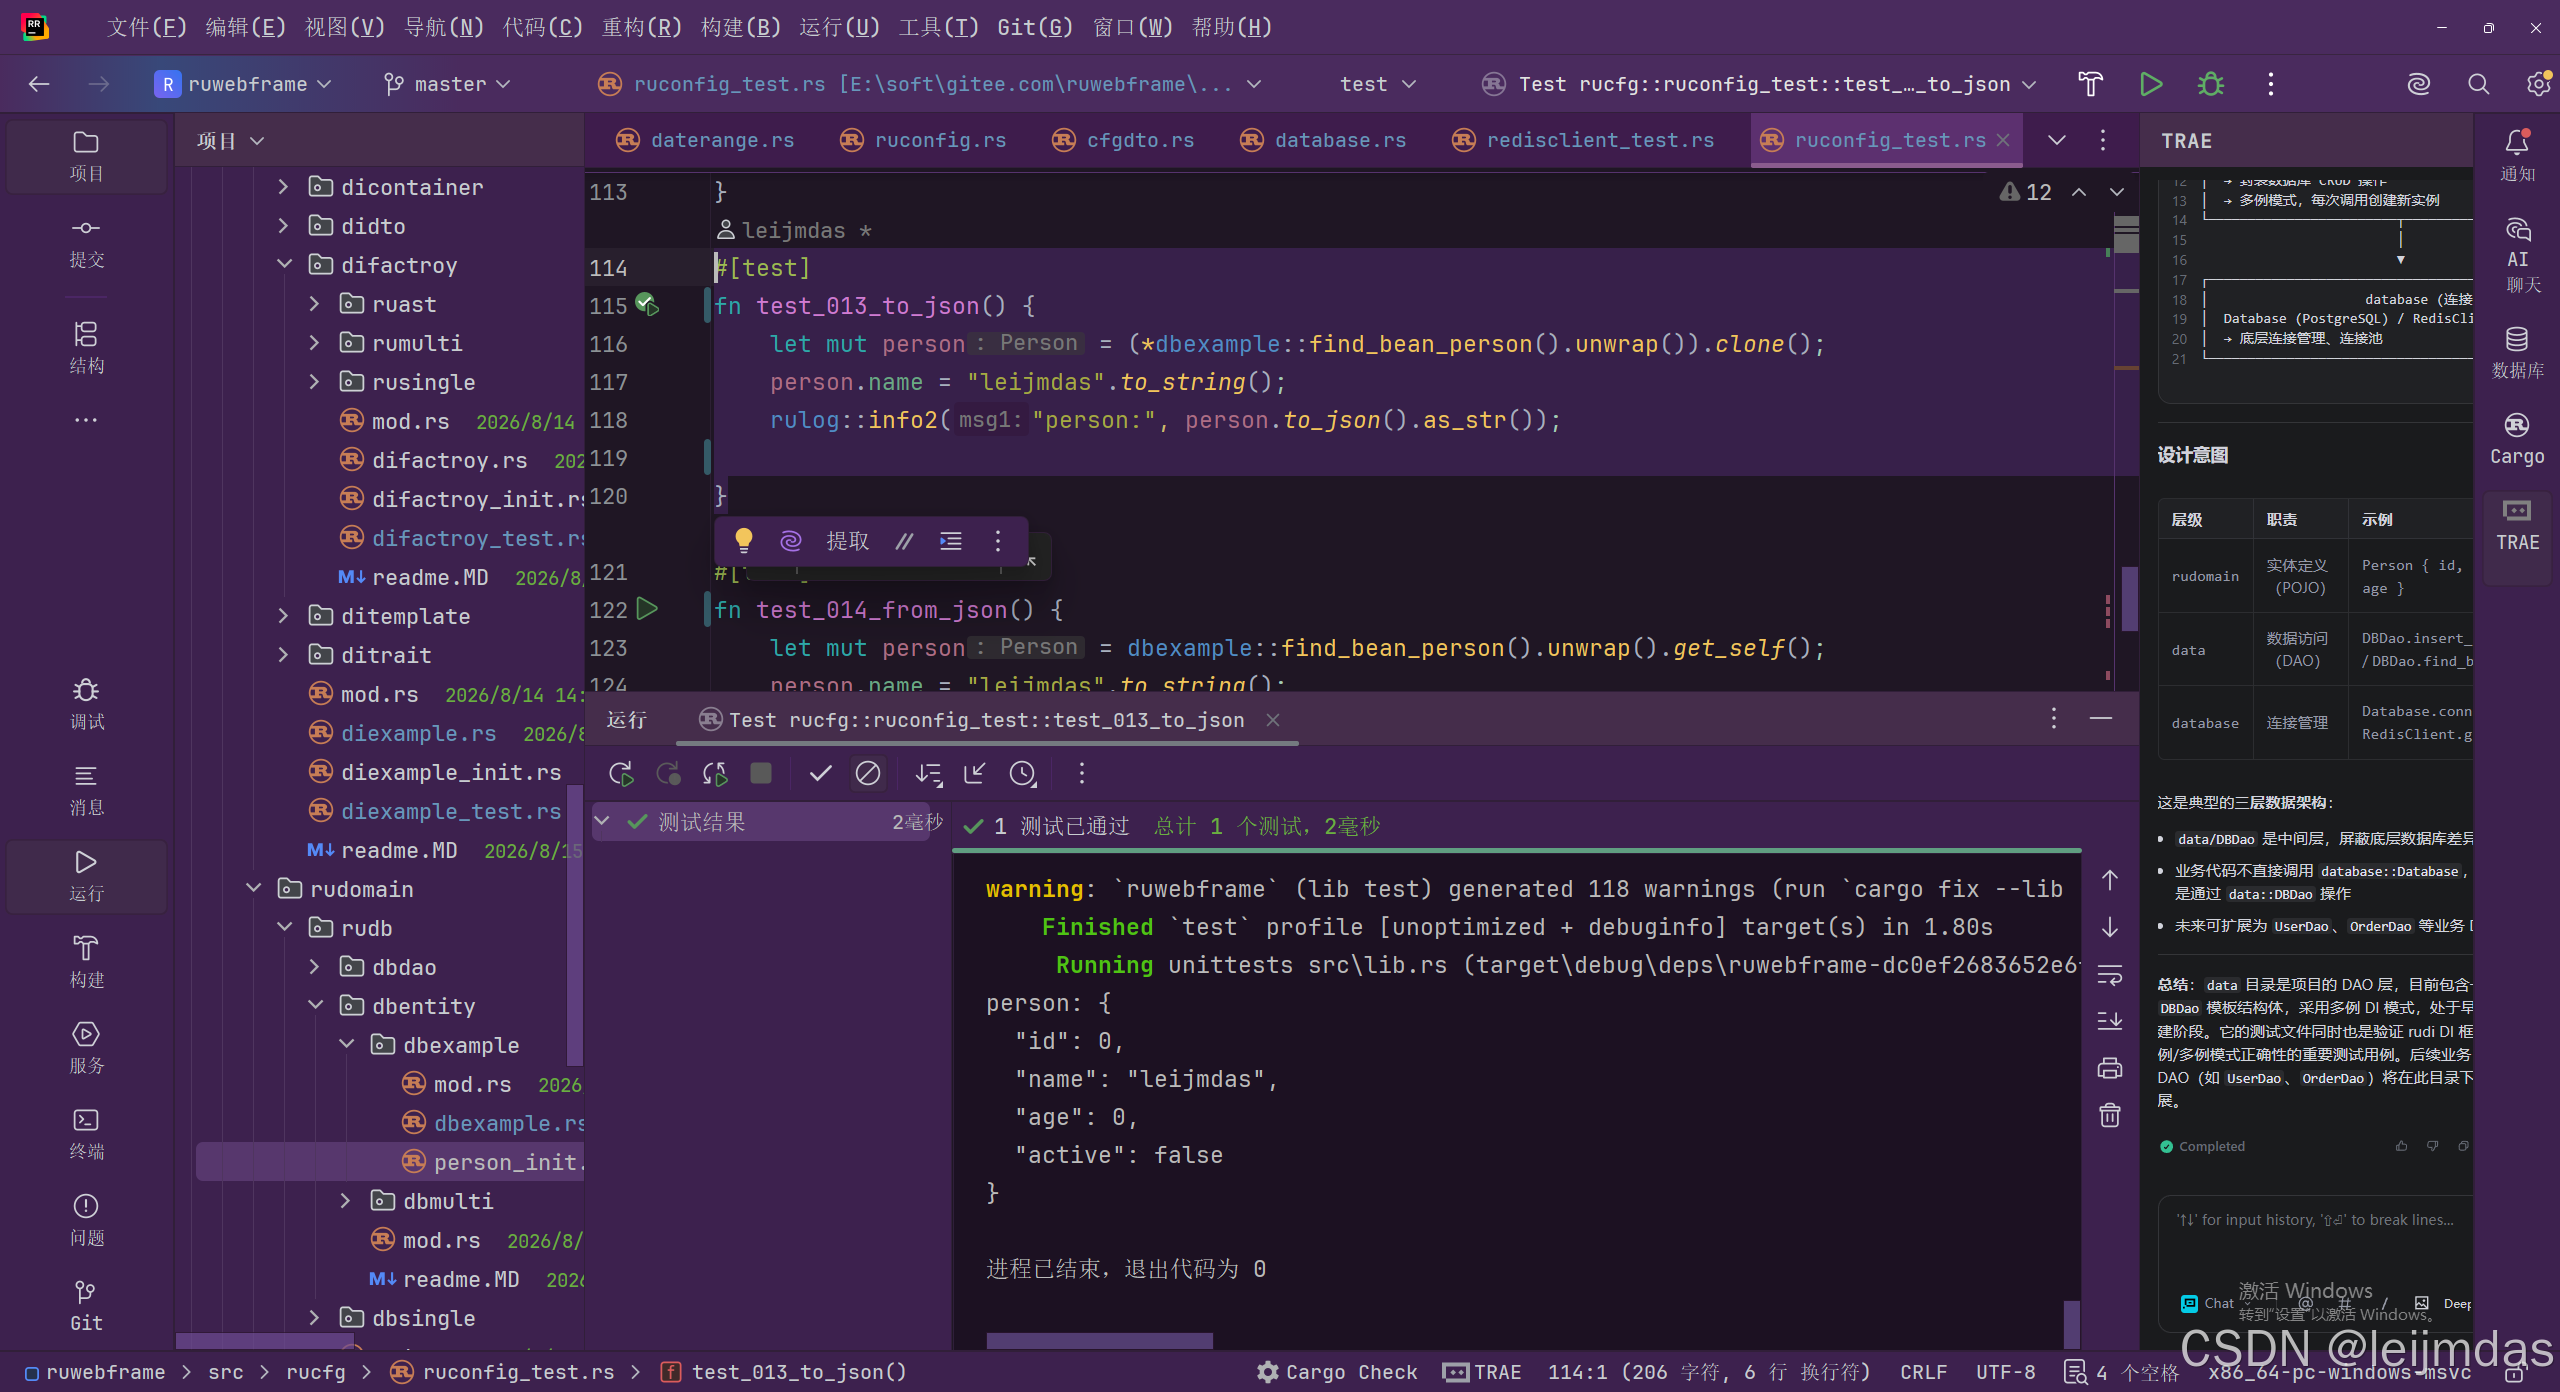
Task: Rerun the test in run panel
Action: (x=621, y=773)
